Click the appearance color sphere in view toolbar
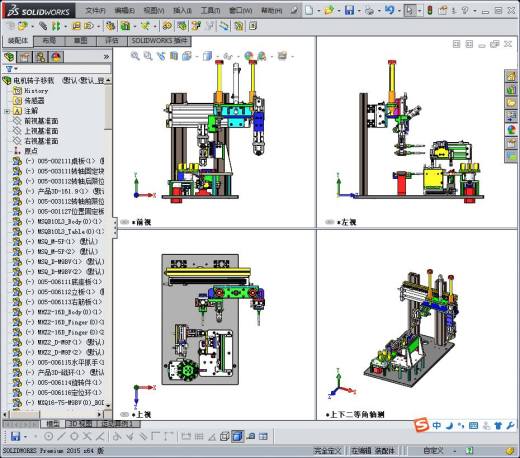This screenshot has height=458, width=520. click(x=249, y=56)
